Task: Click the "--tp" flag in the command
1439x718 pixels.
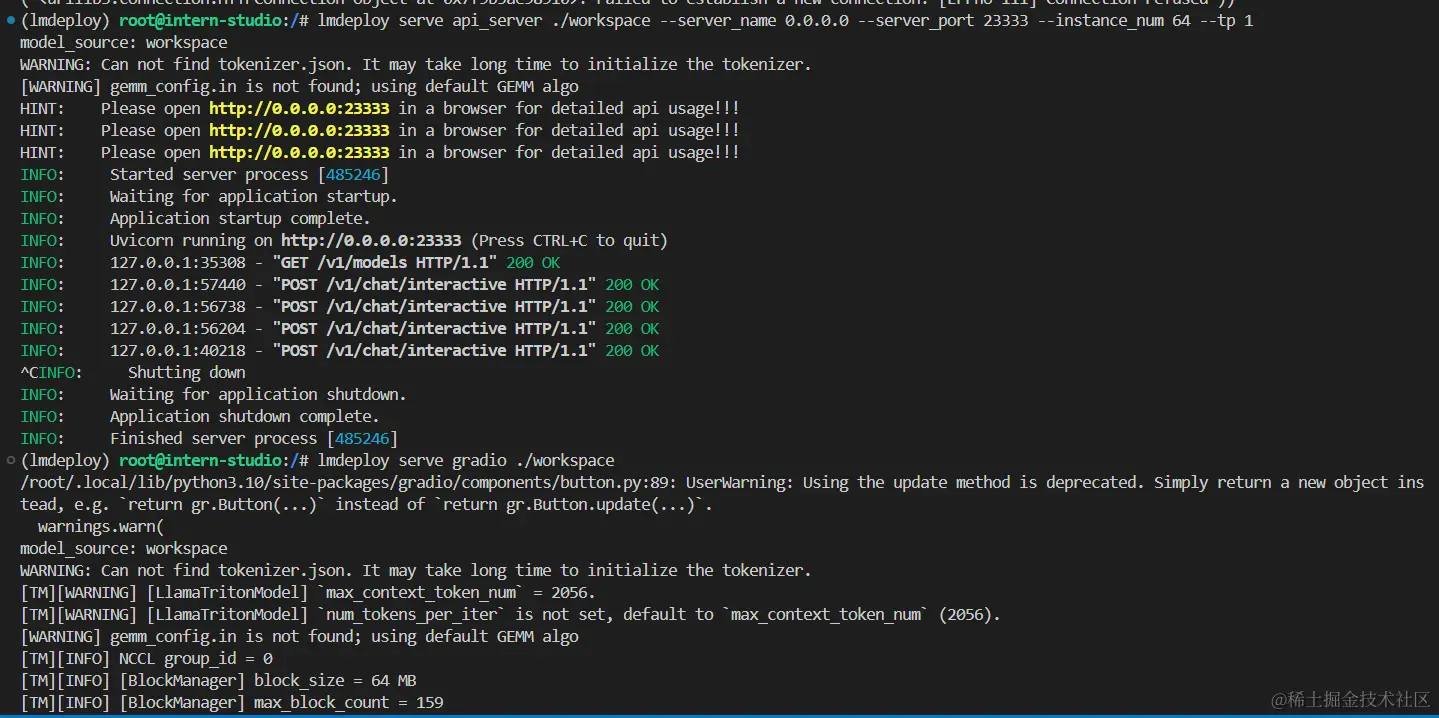Action: tap(1217, 20)
